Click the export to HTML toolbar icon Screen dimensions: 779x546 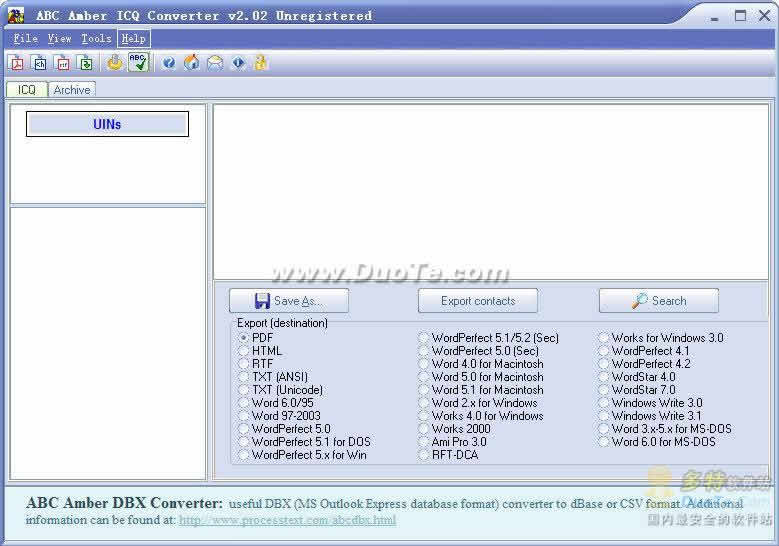pyautogui.click(x=39, y=63)
